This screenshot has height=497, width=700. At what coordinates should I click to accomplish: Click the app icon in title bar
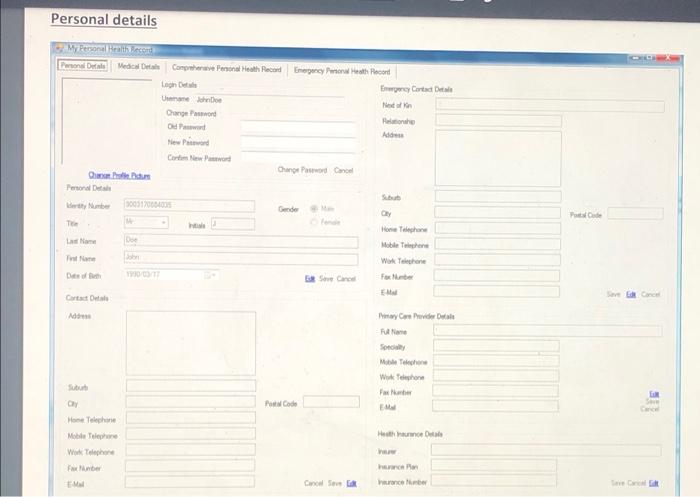59,47
